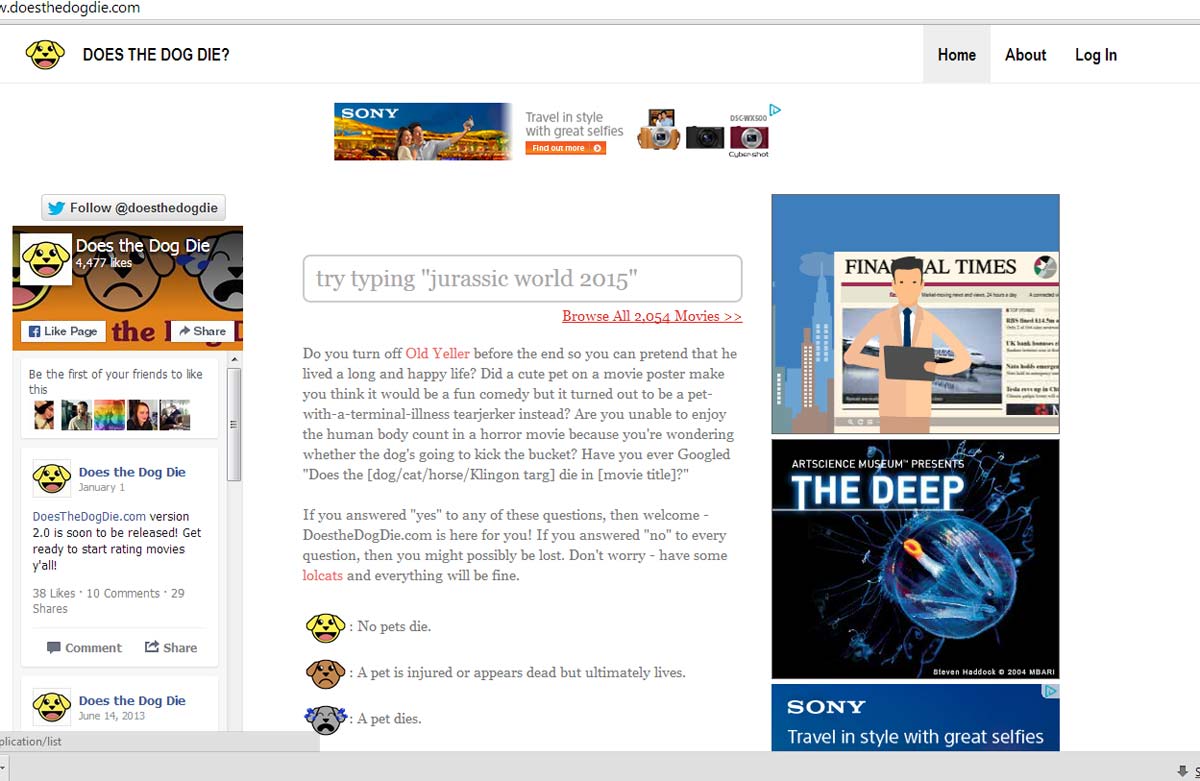Click the Like Page button
This screenshot has height=781, width=1200.
tap(63, 331)
